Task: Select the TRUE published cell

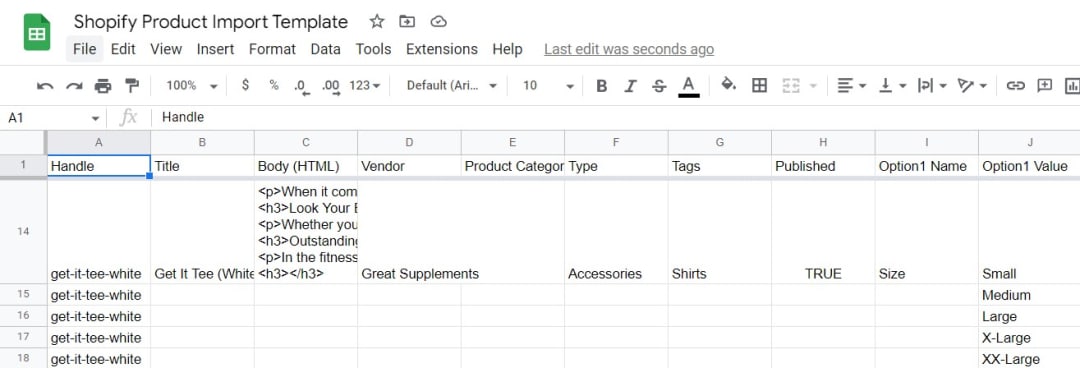Action: pos(823,232)
